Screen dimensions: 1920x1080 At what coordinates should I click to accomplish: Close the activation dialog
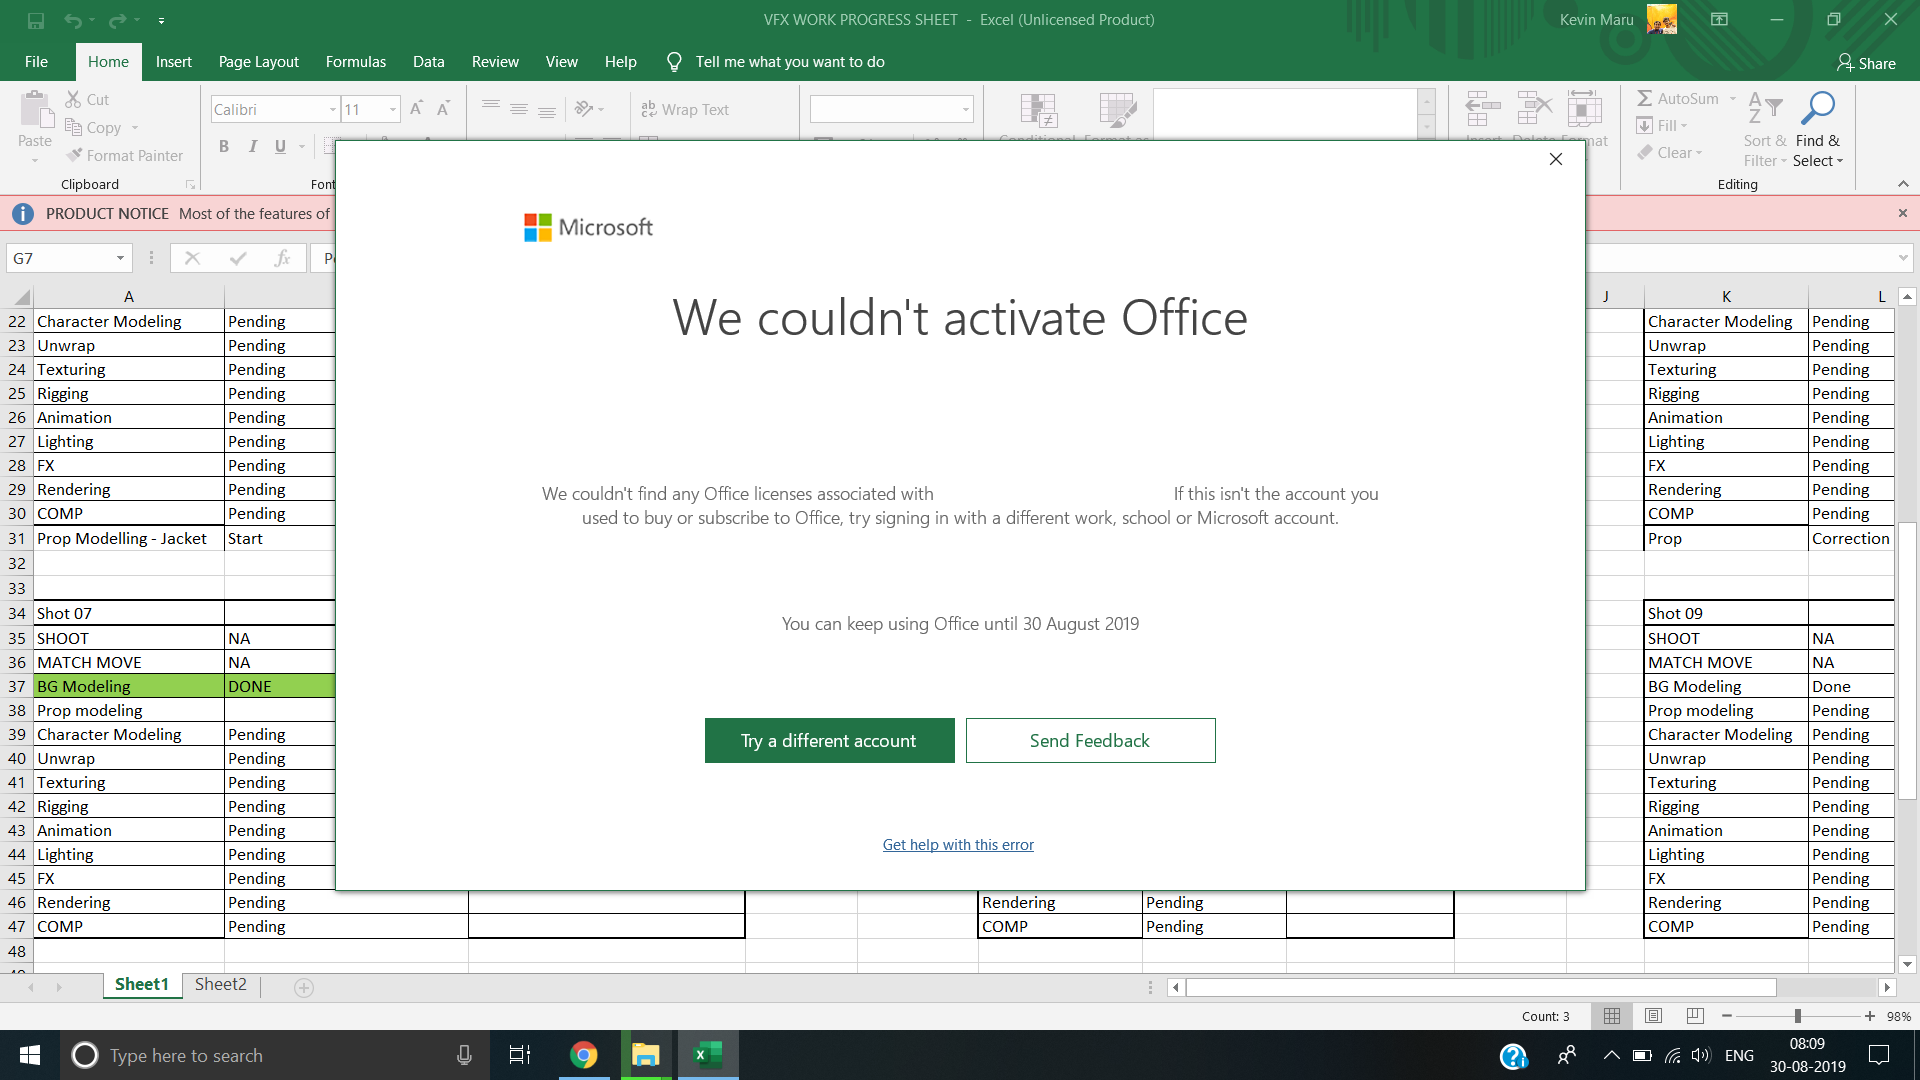(x=1556, y=159)
